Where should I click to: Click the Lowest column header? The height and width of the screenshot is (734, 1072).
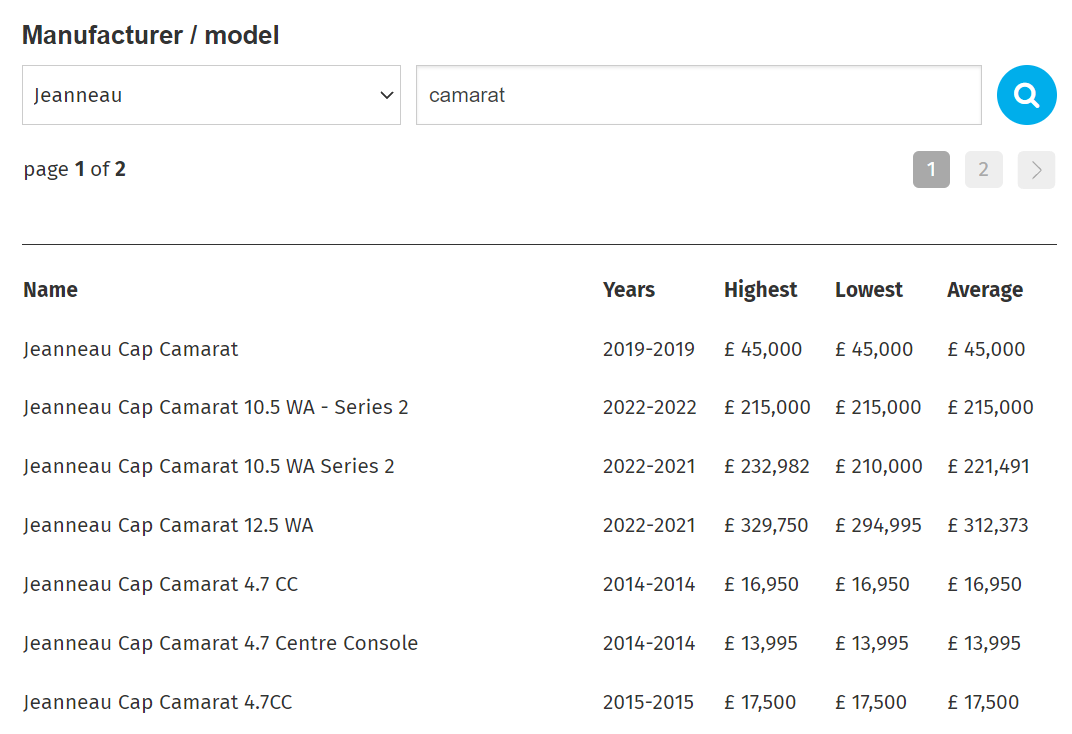(868, 290)
